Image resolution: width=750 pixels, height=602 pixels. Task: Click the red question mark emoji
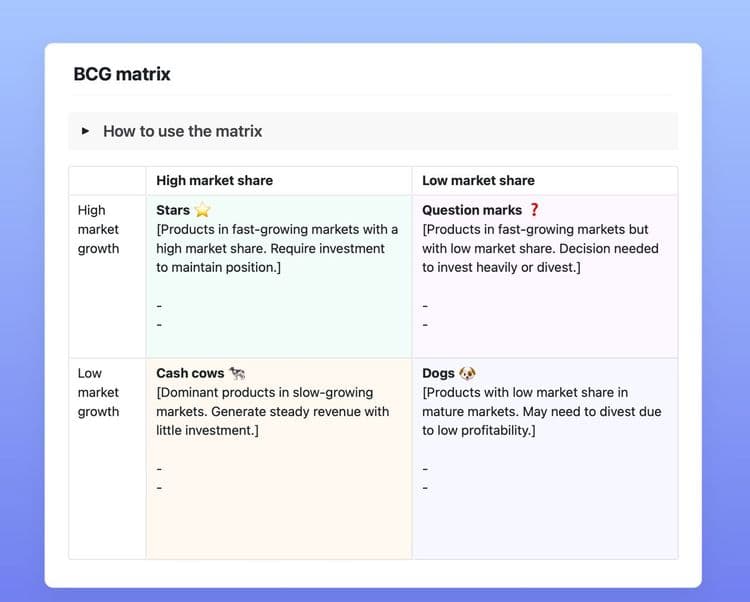point(534,210)
